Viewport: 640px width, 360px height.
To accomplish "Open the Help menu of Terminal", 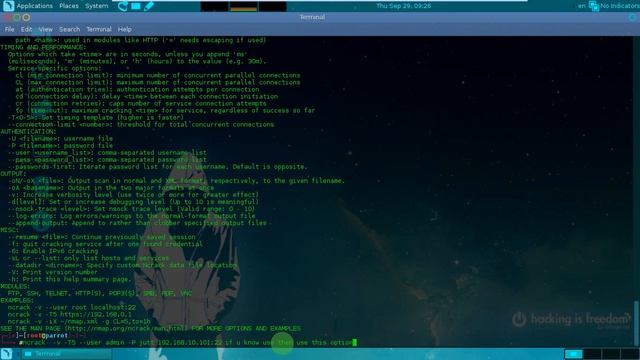I will click(124, 29).
